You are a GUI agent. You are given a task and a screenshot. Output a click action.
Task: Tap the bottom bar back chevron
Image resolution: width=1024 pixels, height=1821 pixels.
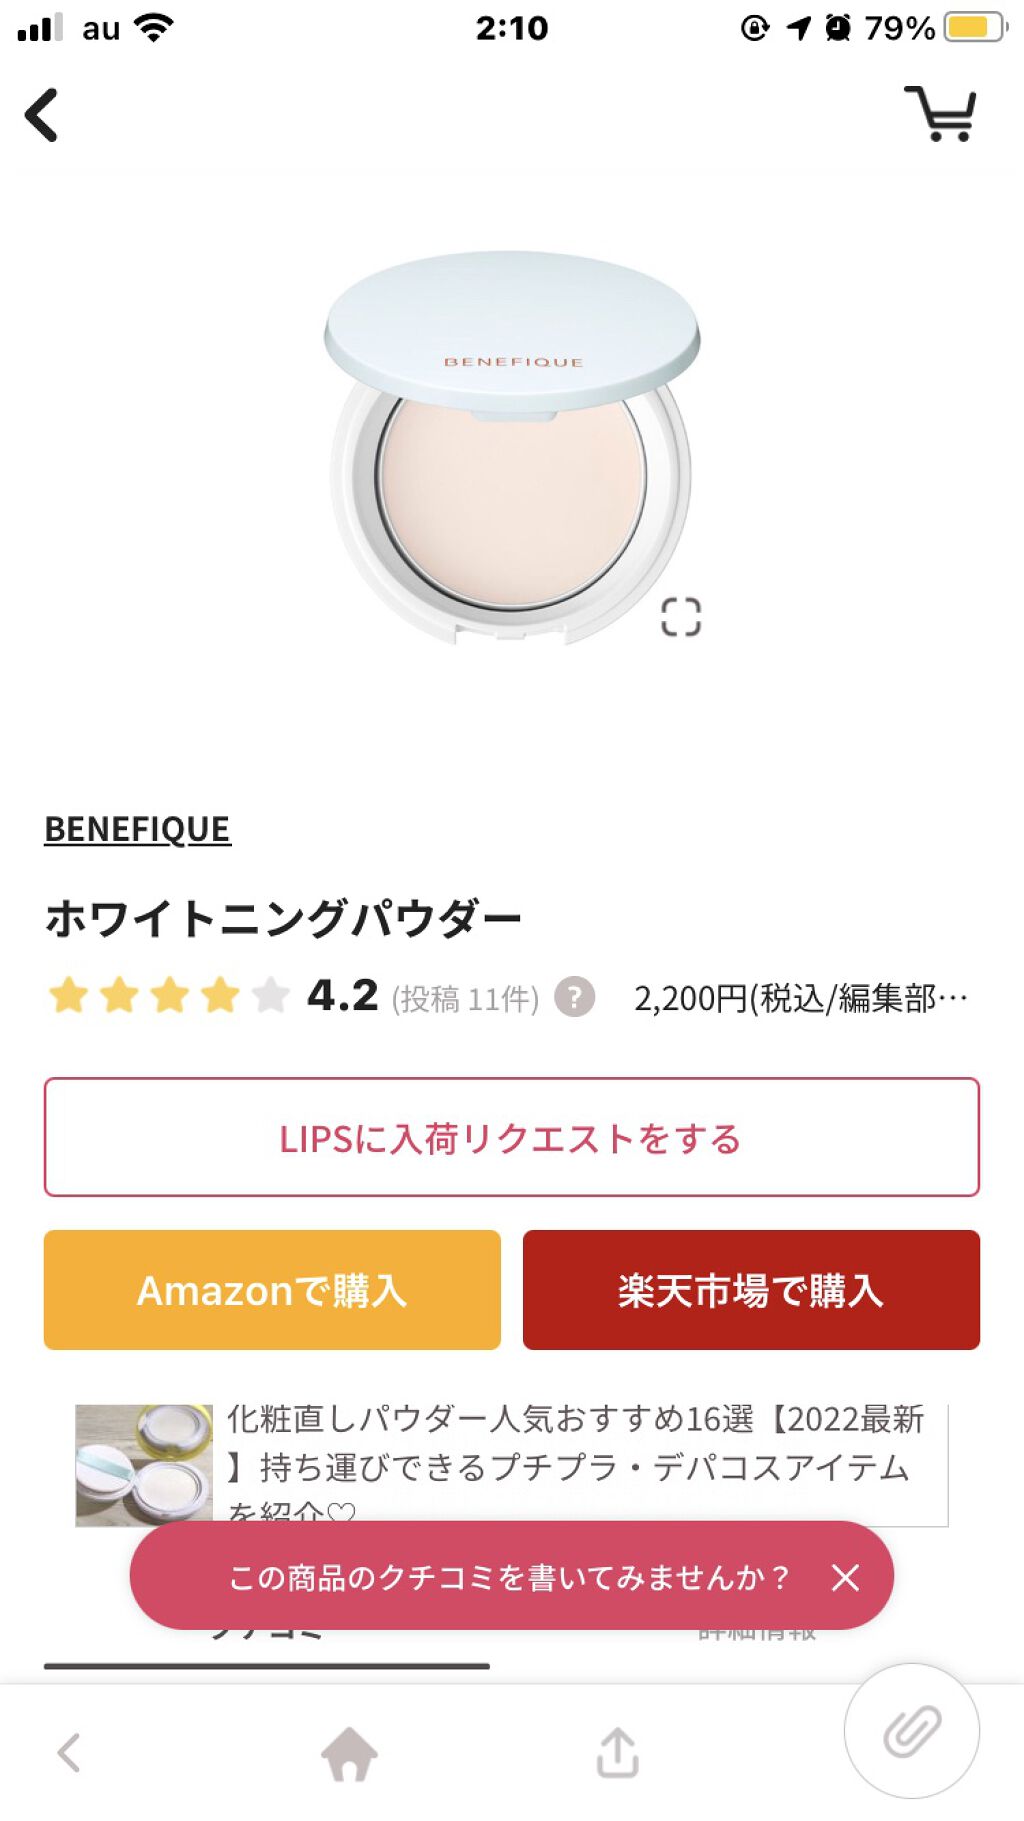click(69, 1753)
